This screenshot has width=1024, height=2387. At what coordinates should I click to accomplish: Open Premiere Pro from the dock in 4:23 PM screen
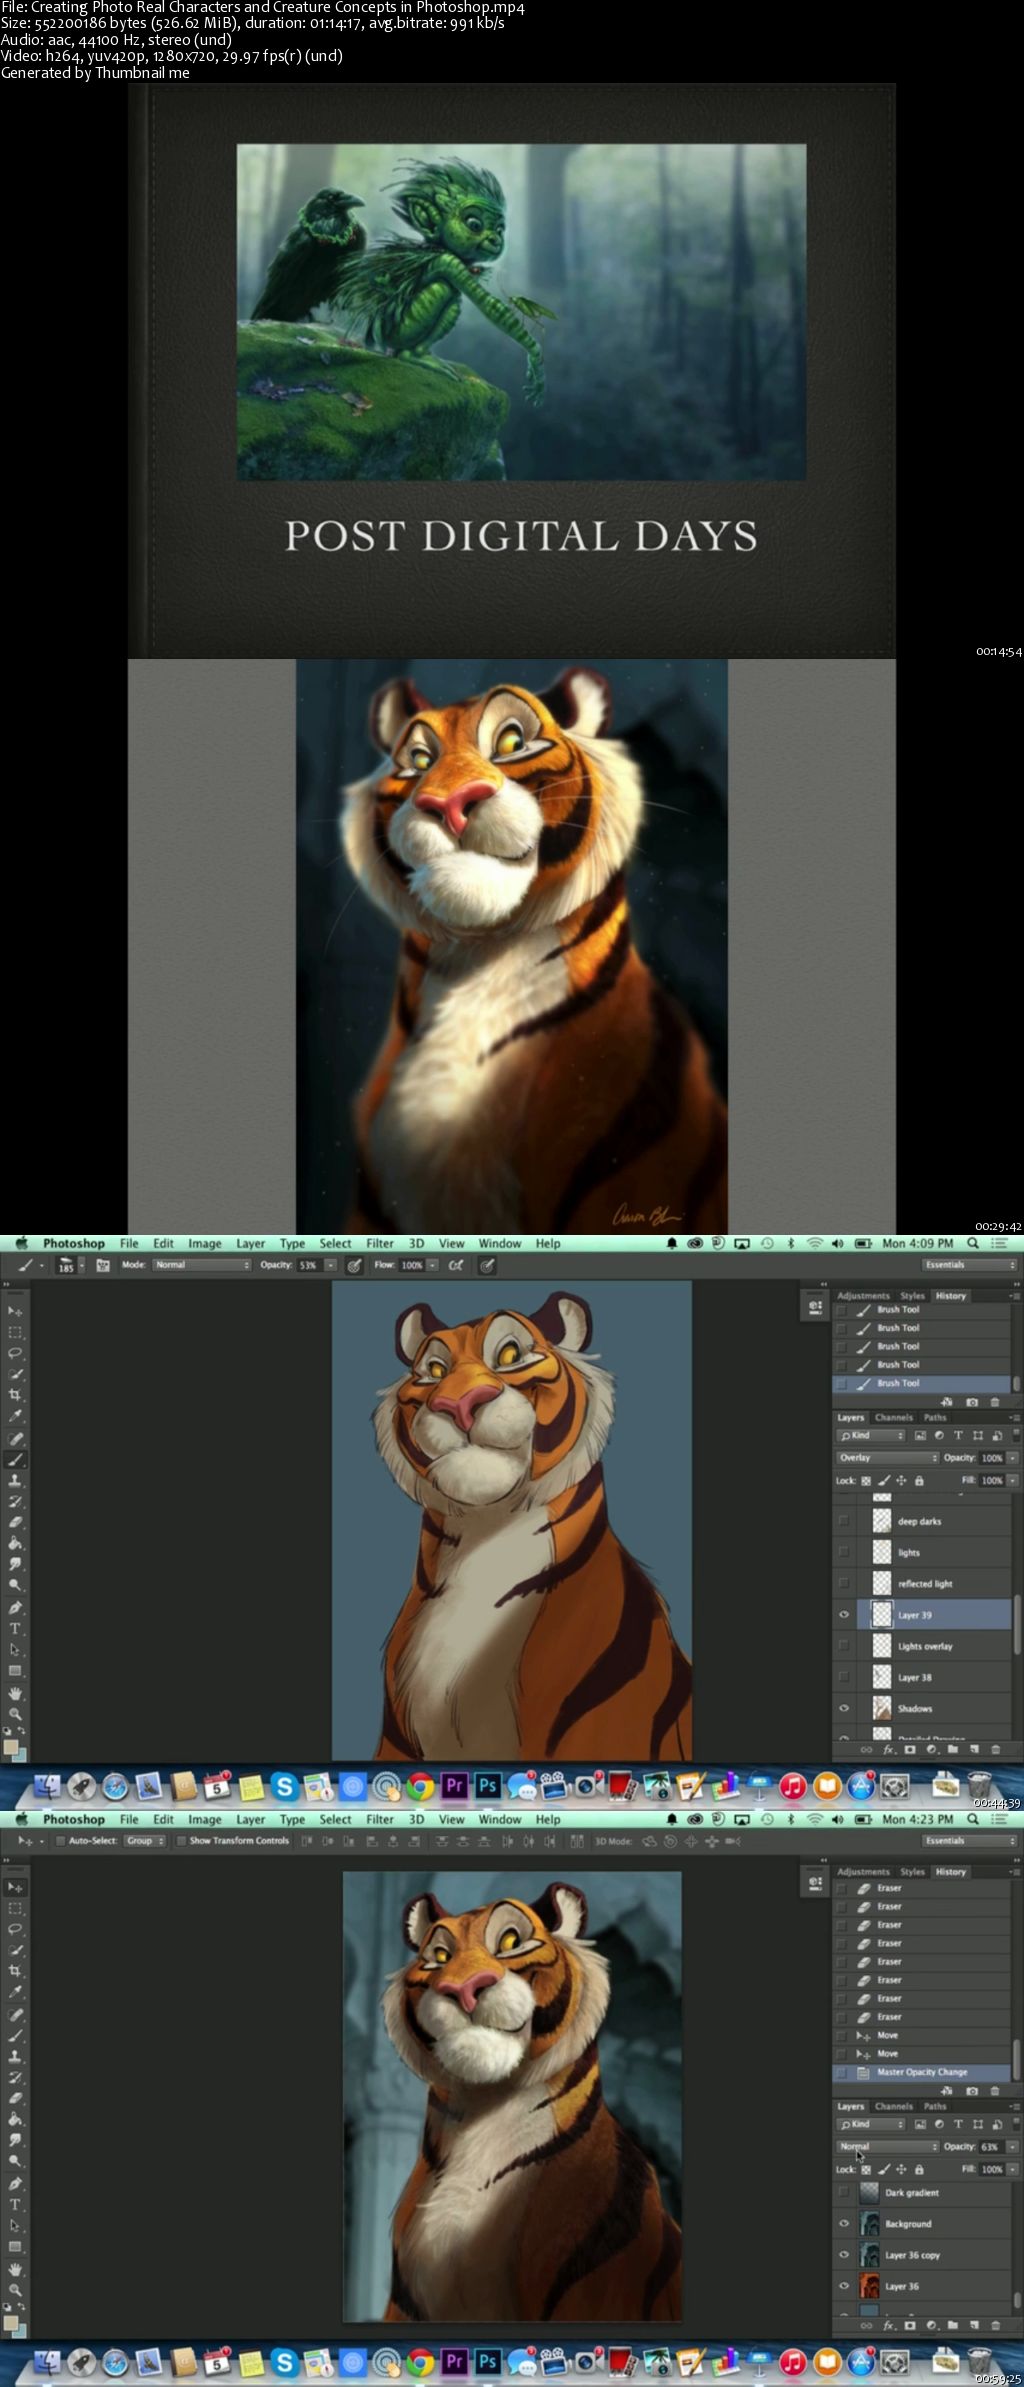pos(454,2362)
